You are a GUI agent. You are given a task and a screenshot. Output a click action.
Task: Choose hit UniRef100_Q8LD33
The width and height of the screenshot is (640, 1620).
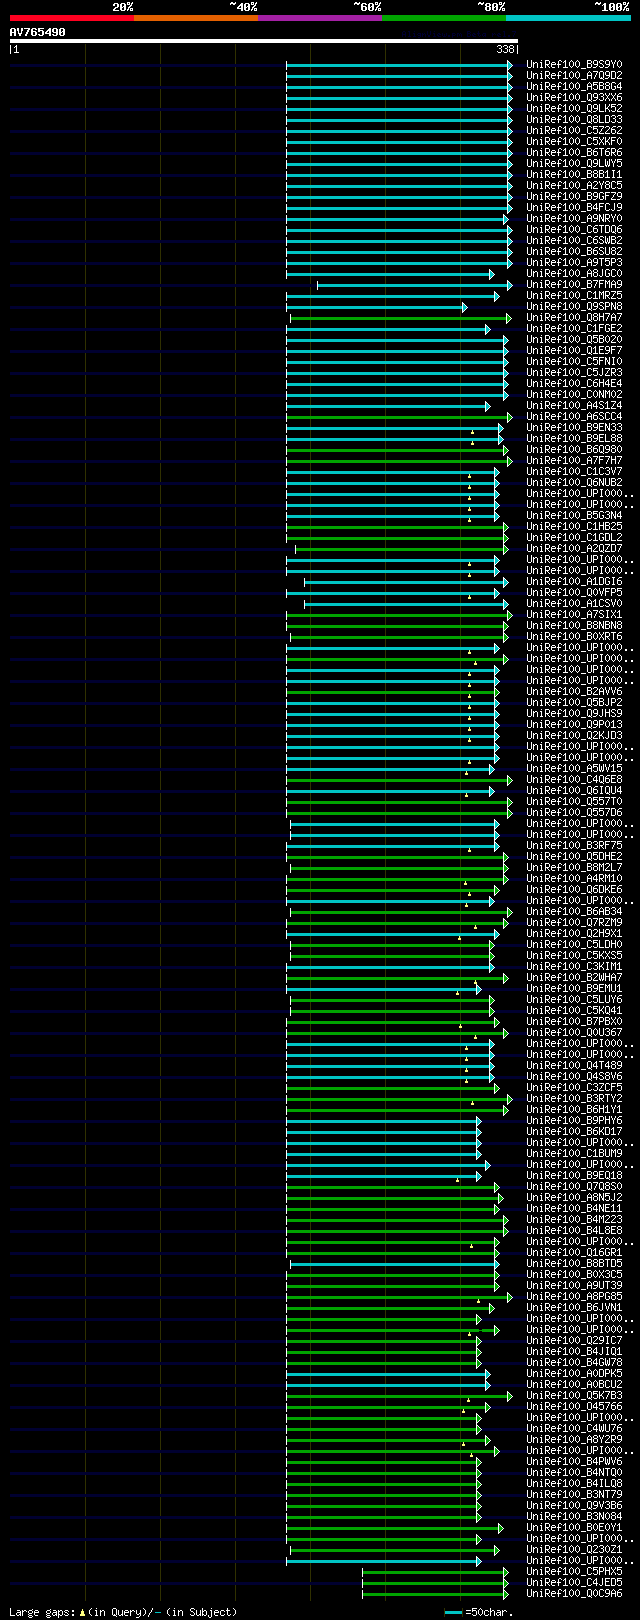[574, 120]
